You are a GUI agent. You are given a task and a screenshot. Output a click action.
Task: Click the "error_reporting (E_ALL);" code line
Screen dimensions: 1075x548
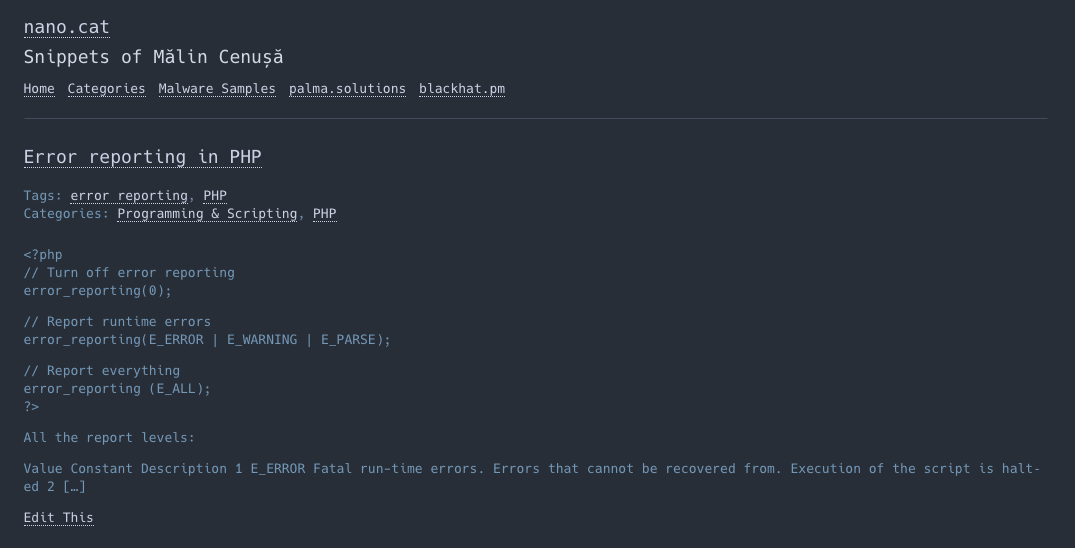117,389
